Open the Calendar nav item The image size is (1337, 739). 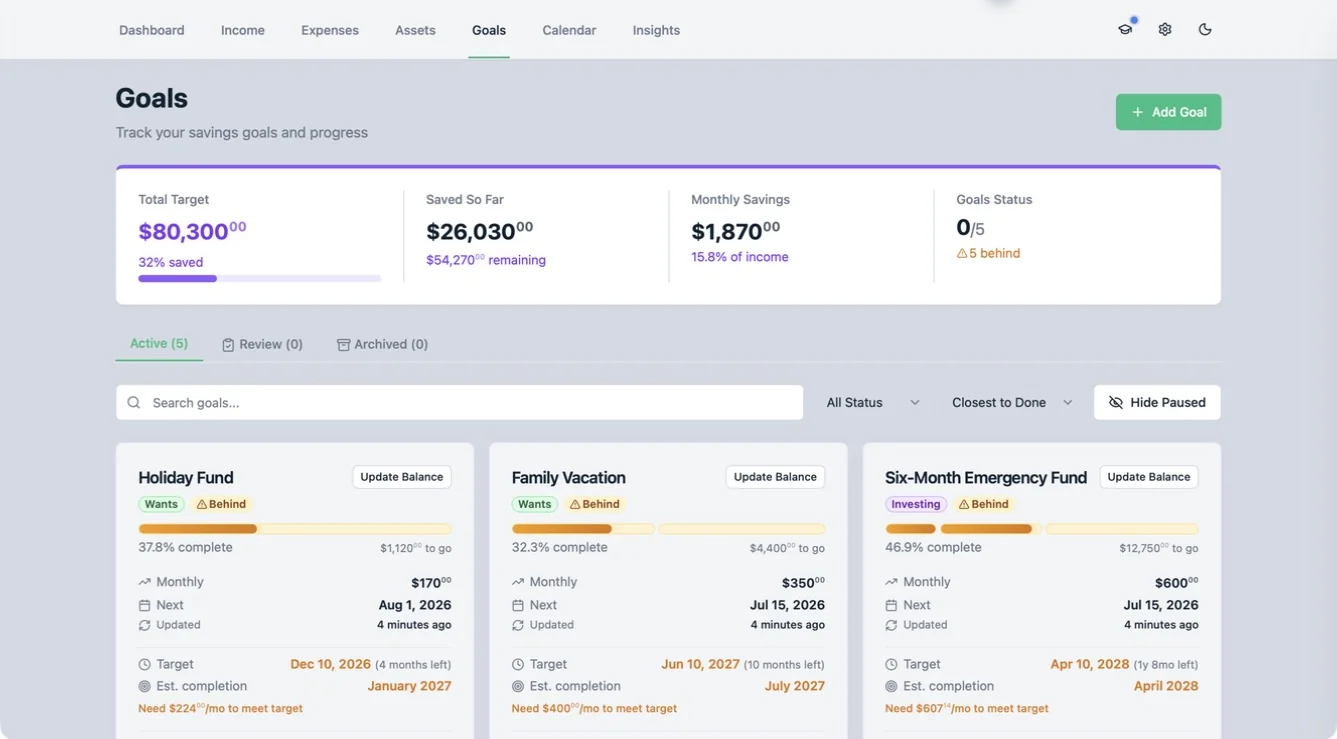(x=569, y=30)
